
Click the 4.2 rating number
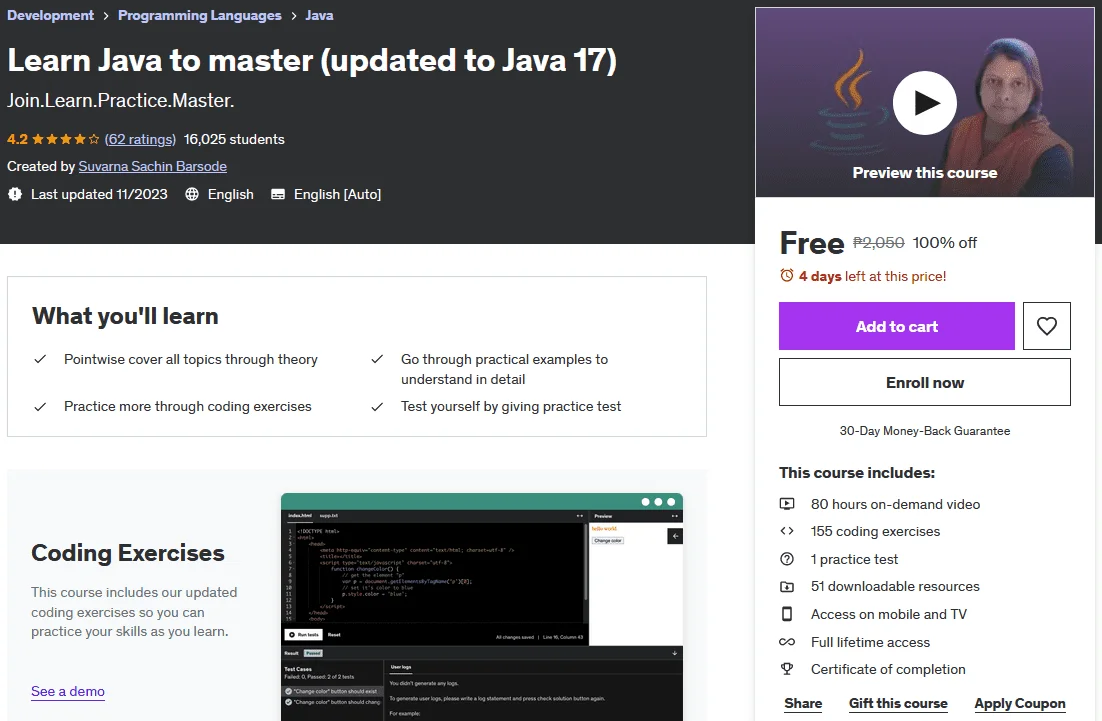point(18,139)
